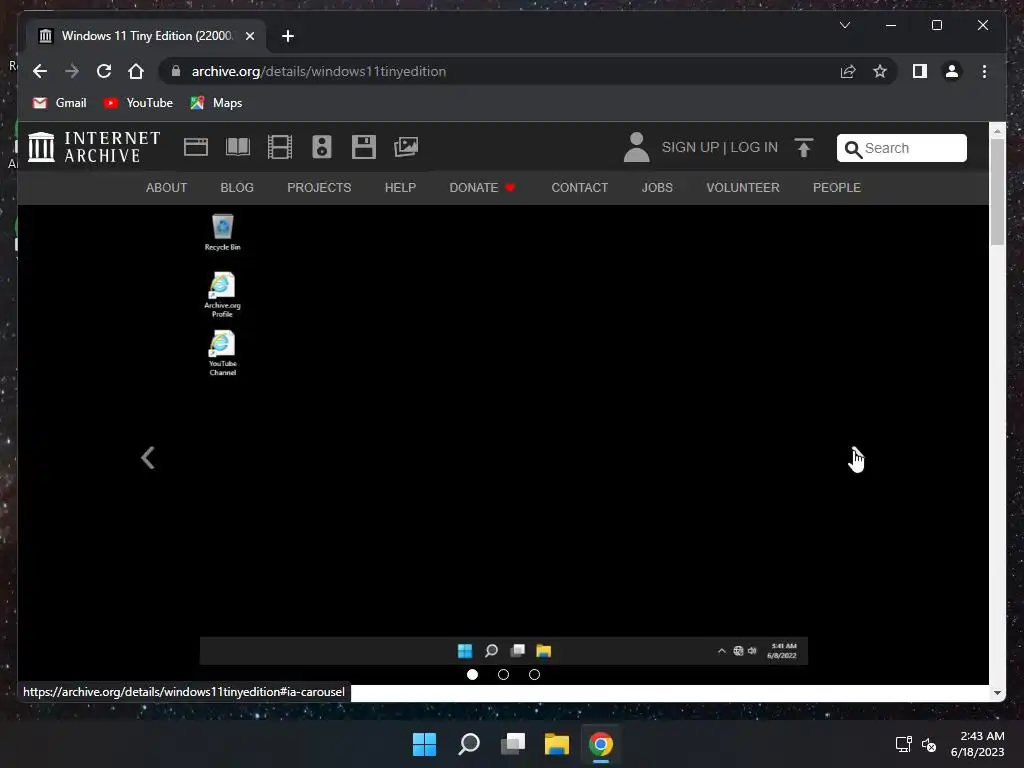Open the network tray icon
Image resolution: width=1024 pixels, height=768 pixels.
coord(904,744)
